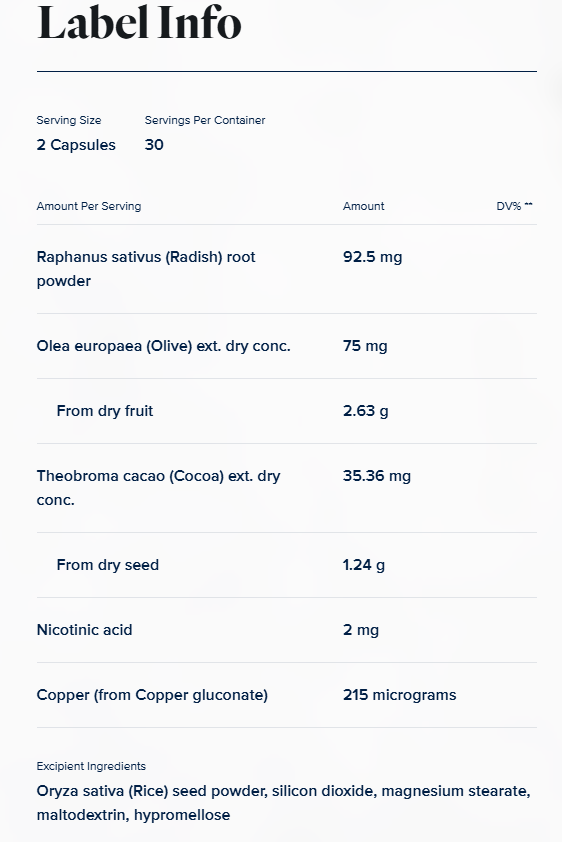Select the Amount column header
The width and height of the screenshot is (562, 842).
pos(364,206)
